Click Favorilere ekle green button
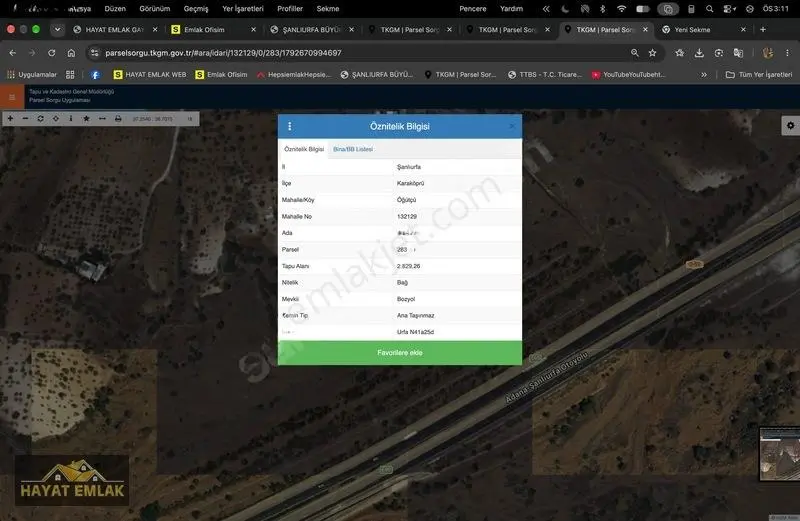Screen dimensions: 800x521 (x=399, y=353)
